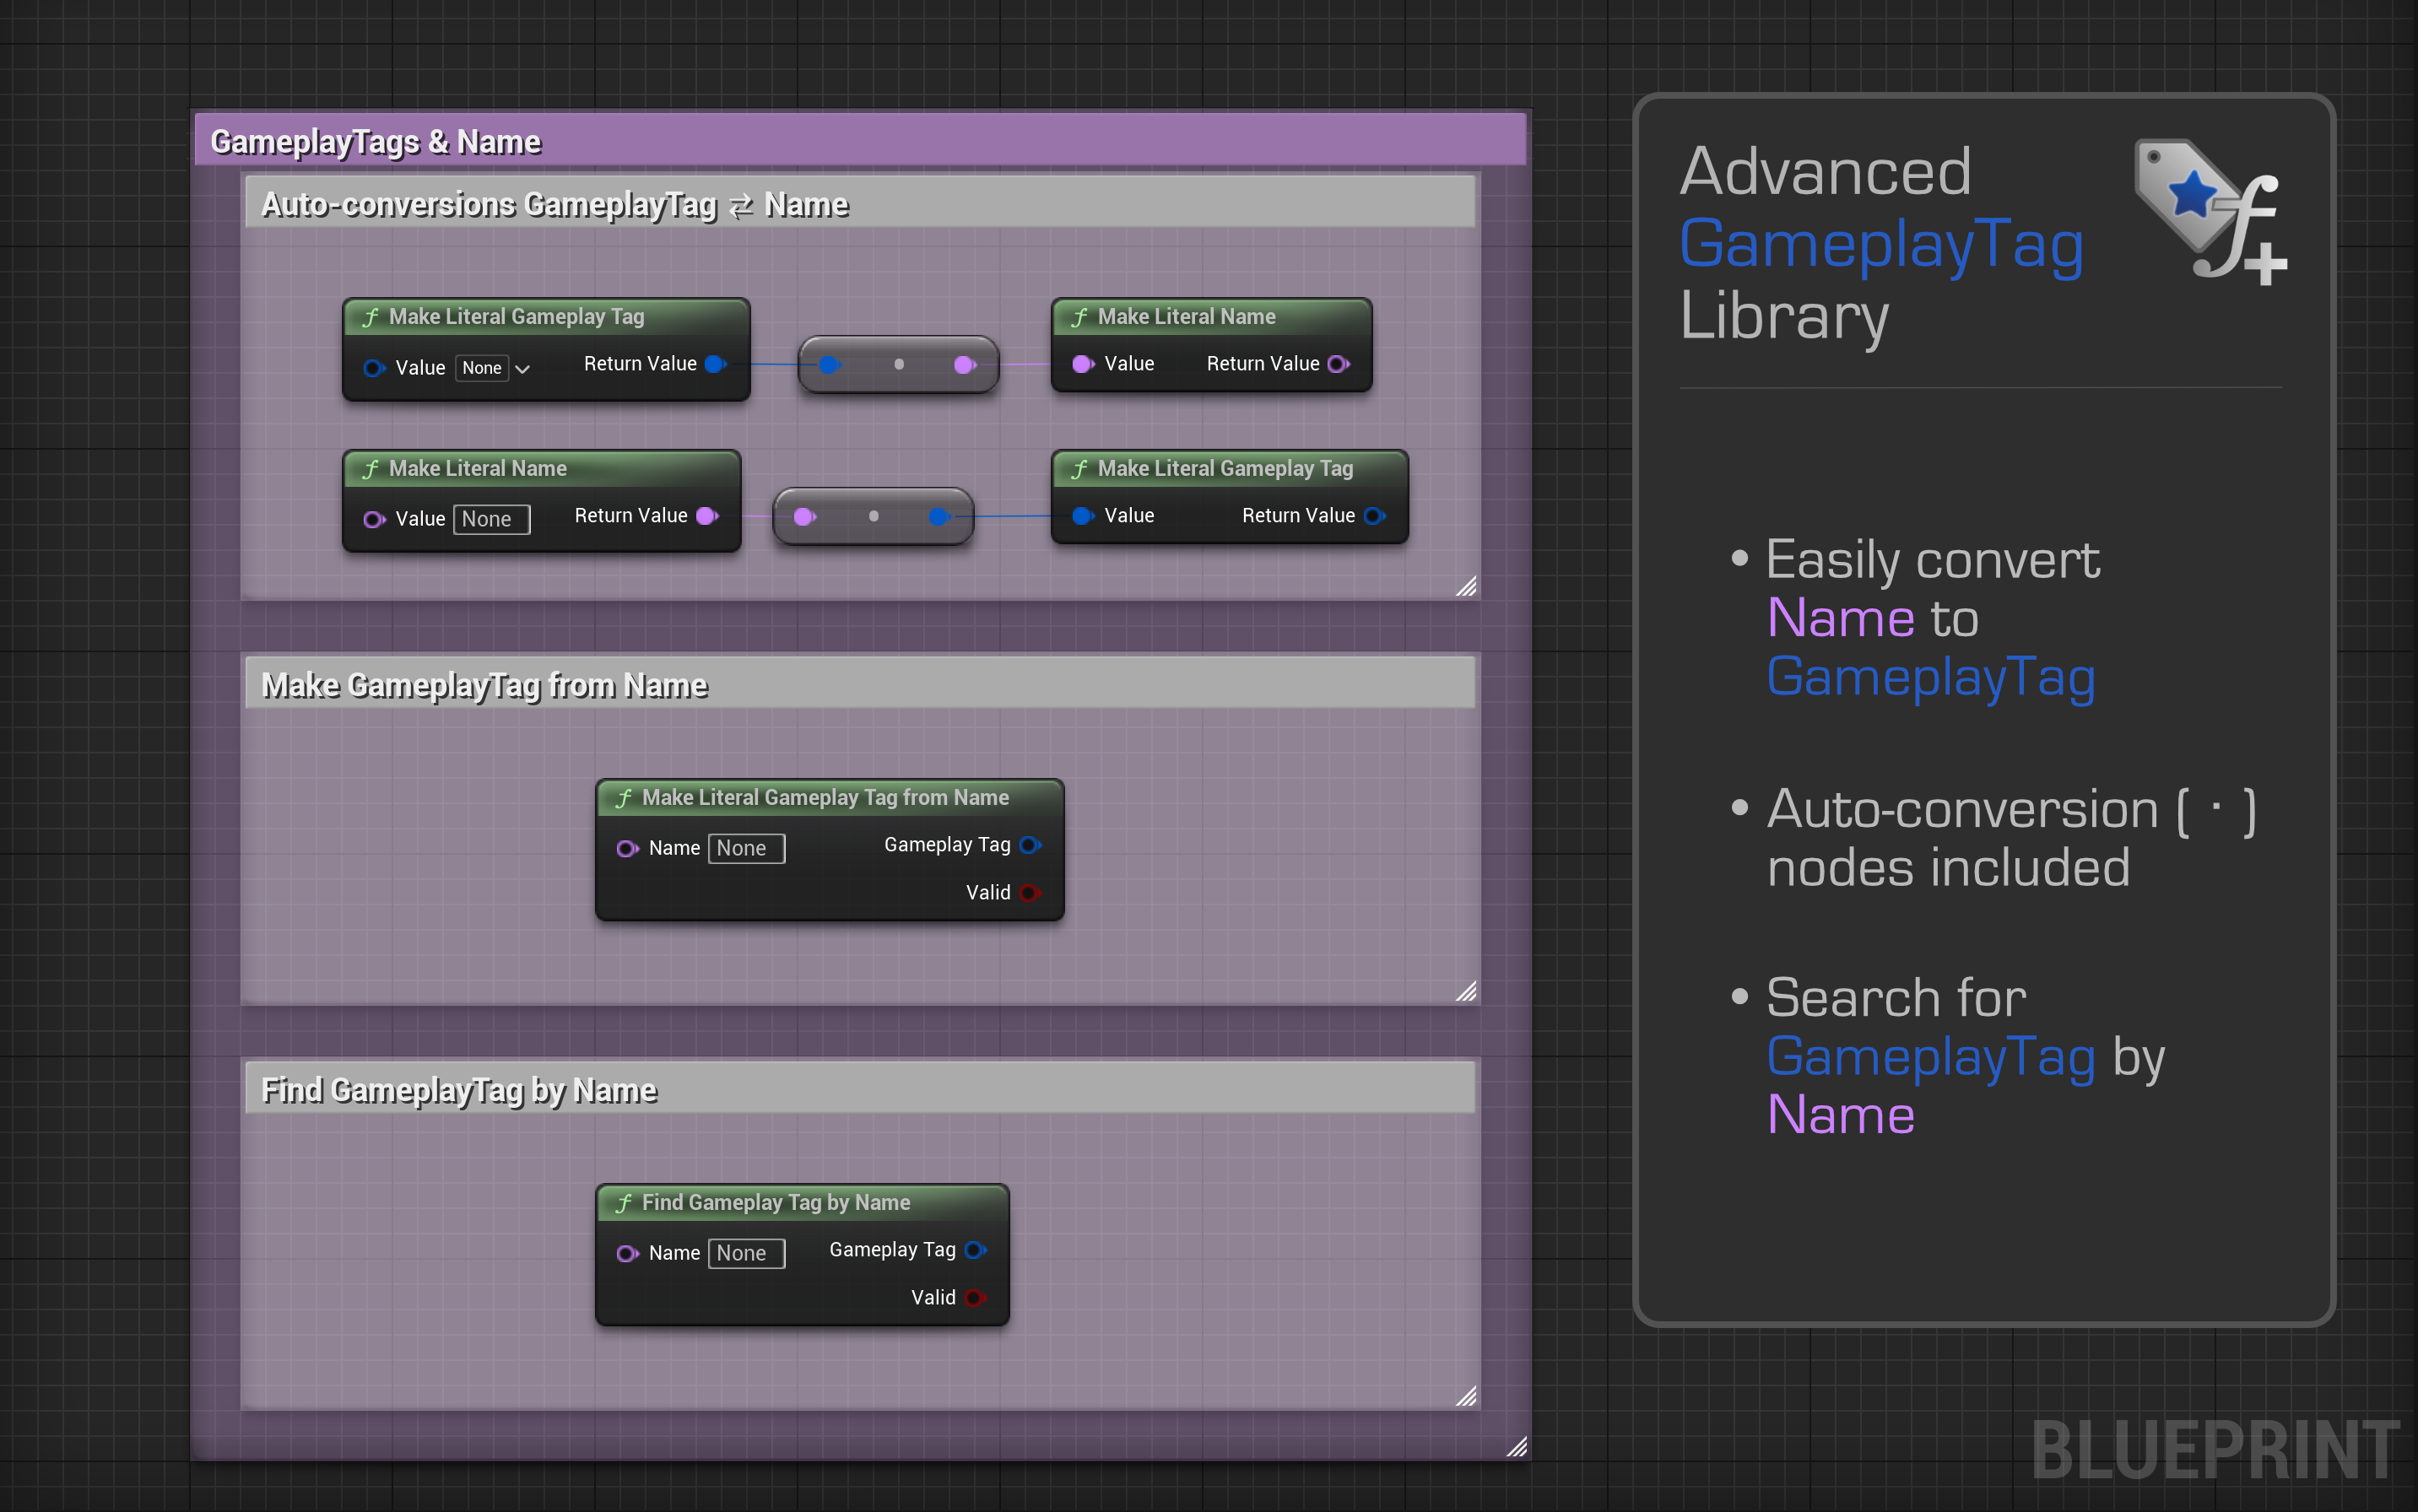This screenshot has width=2418, height=1512.
Task: Click purple input pin on bottom auto-conversion node
Action: 803,517
